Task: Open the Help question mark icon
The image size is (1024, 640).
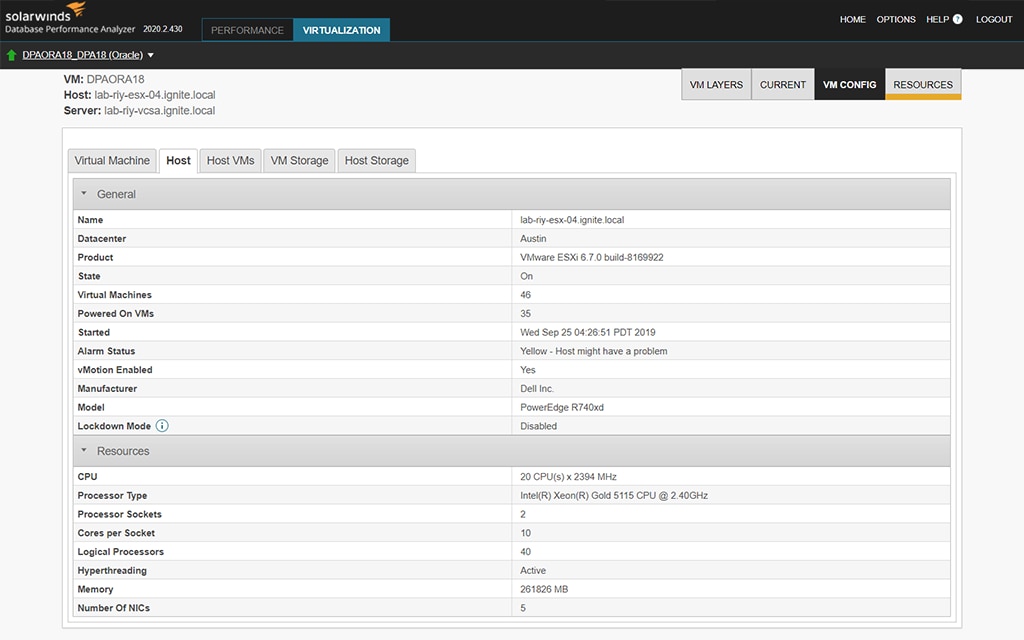Action: click(x=959, y=19)
